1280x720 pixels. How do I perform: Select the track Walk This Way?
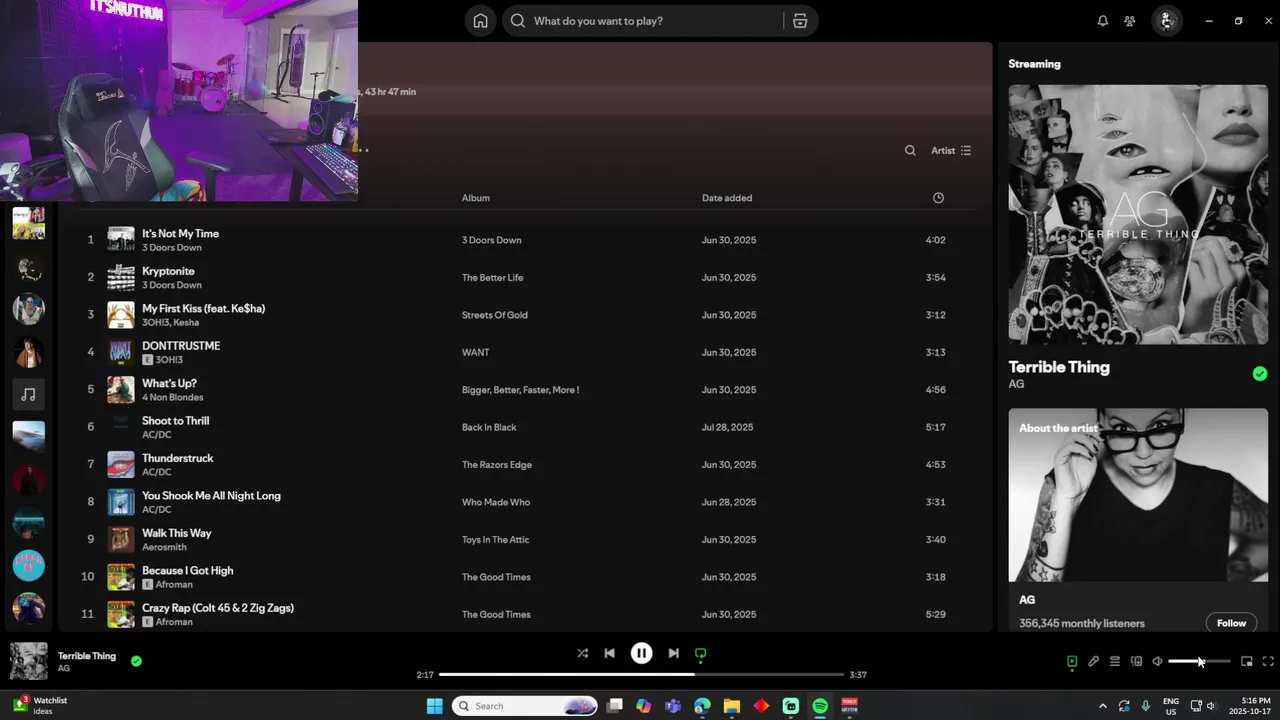[176, 533]
